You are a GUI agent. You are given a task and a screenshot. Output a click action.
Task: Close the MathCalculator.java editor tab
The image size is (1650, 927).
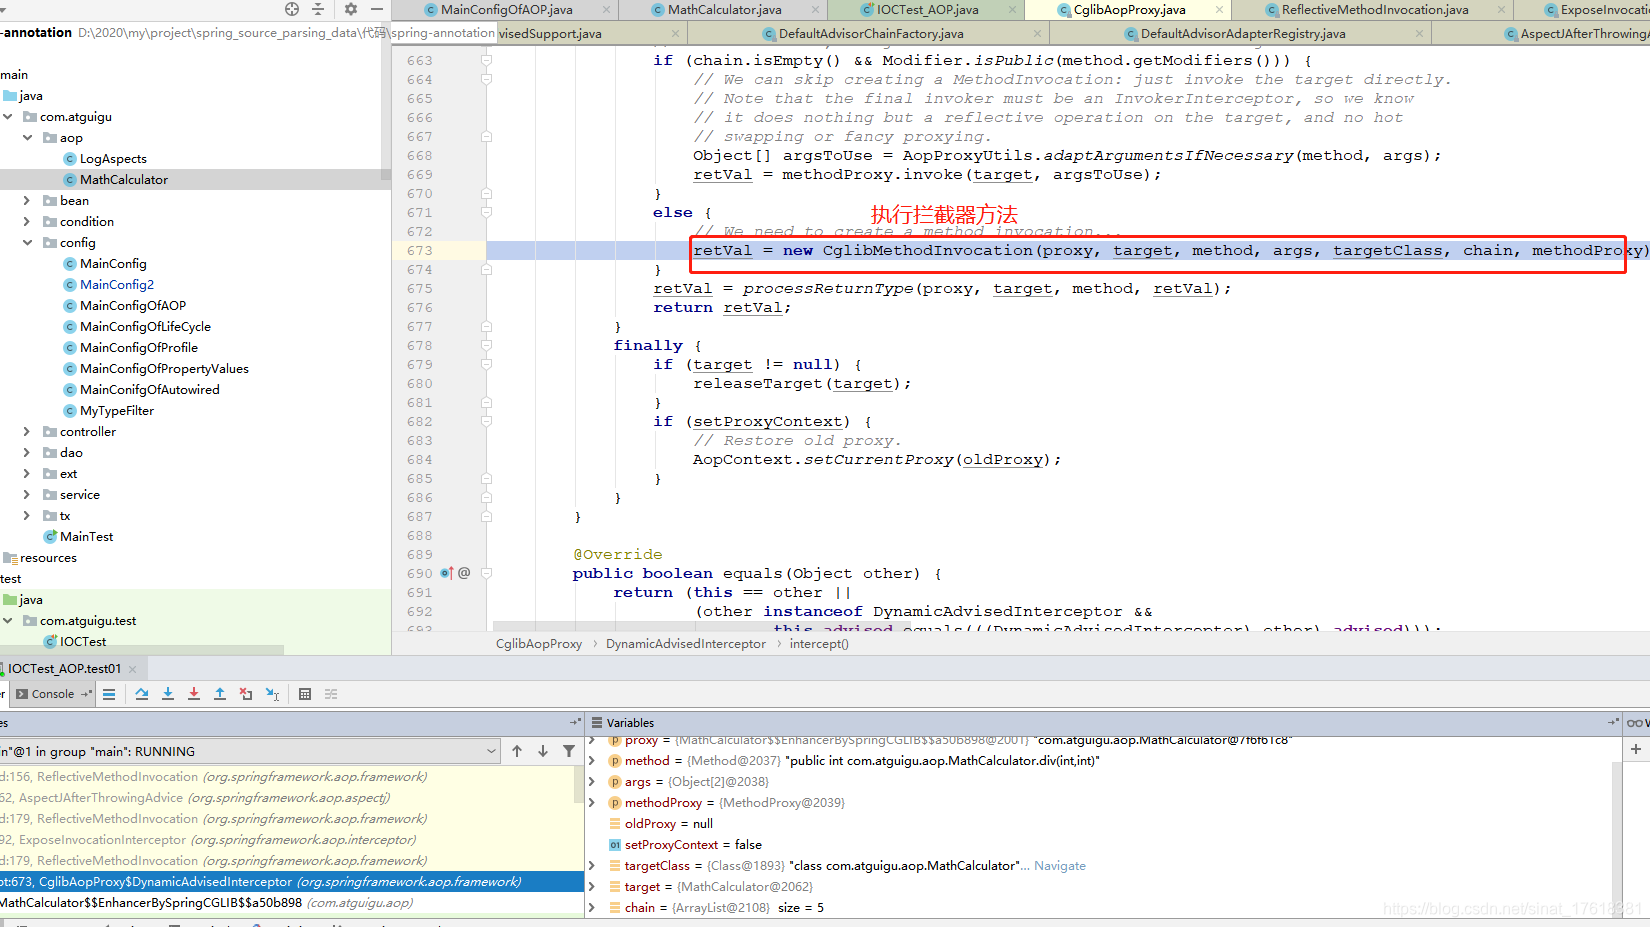815,10
